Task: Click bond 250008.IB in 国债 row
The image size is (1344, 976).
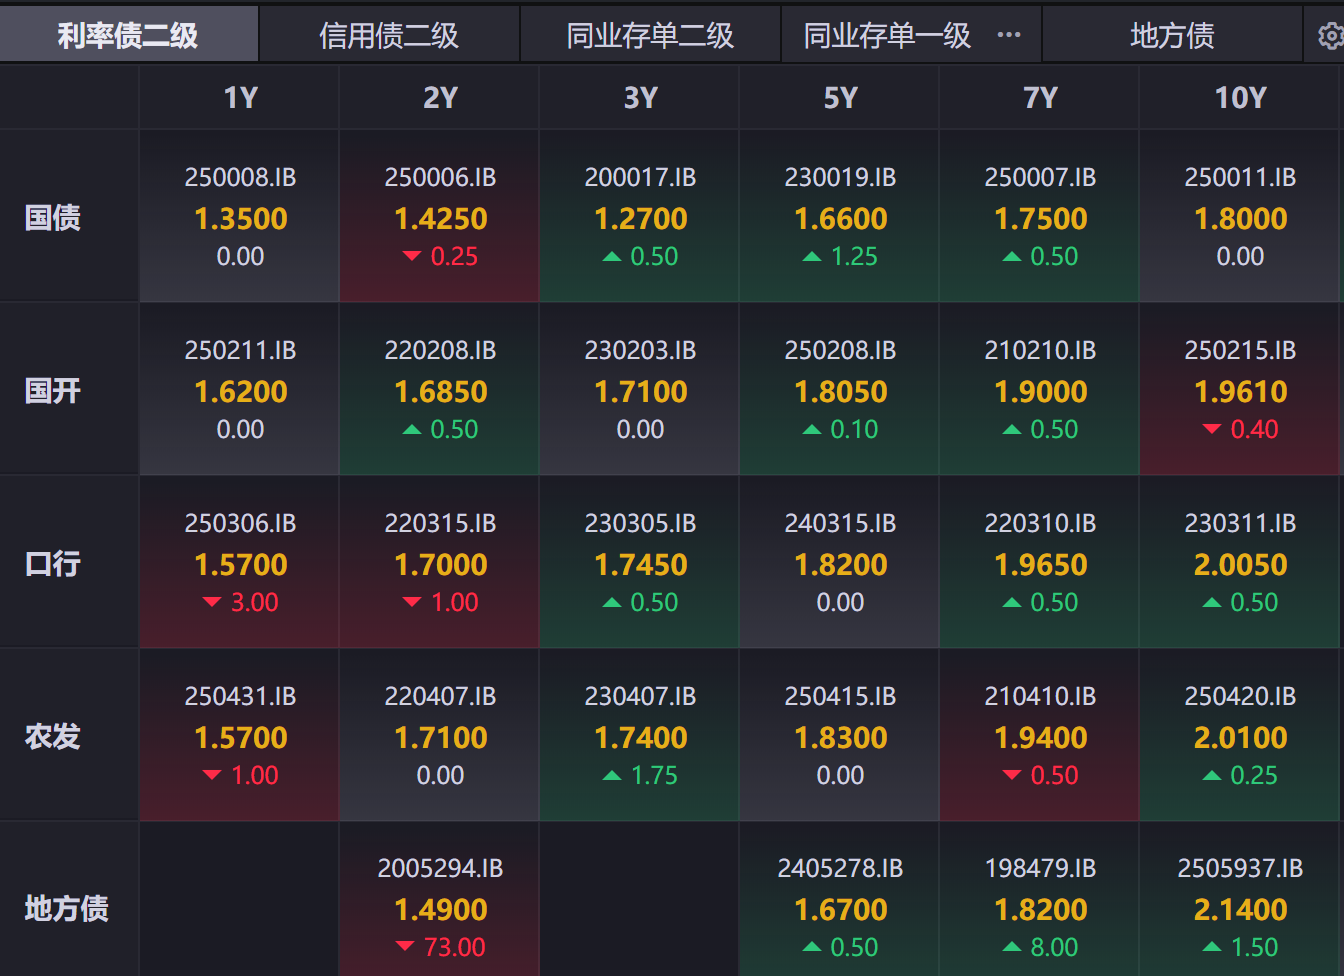Action: point(240,216)
